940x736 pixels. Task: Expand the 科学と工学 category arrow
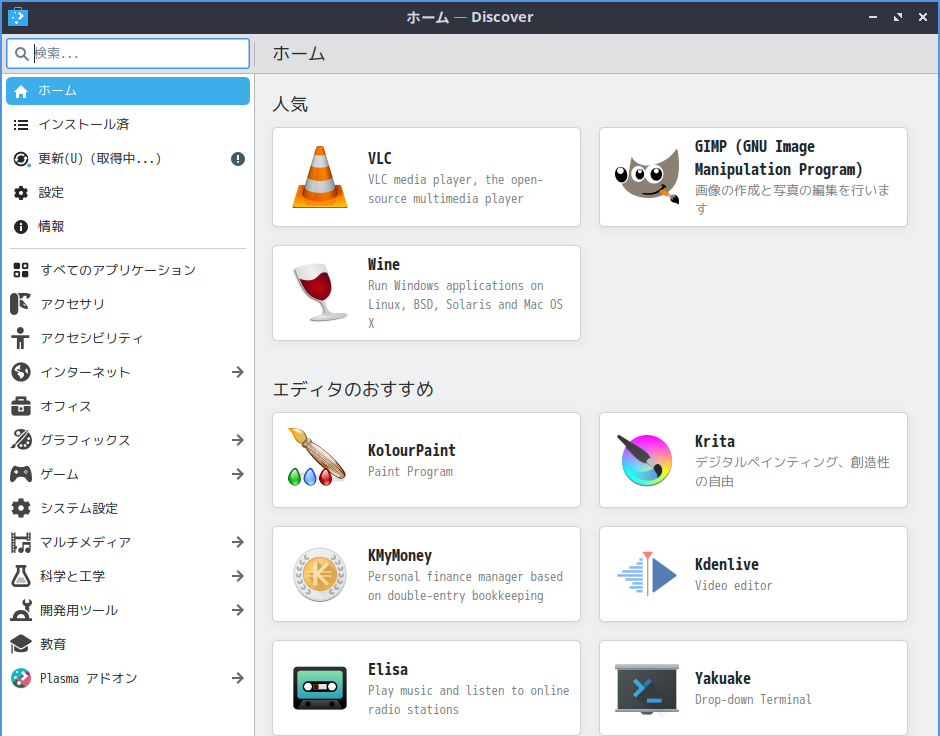238,576
